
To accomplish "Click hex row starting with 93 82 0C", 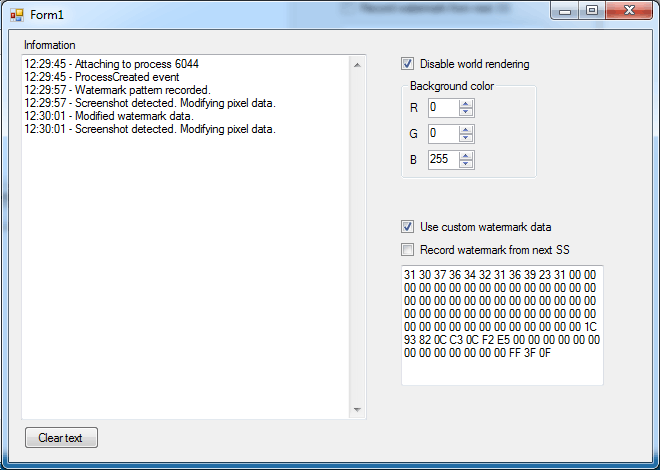I will coord(502,340).
